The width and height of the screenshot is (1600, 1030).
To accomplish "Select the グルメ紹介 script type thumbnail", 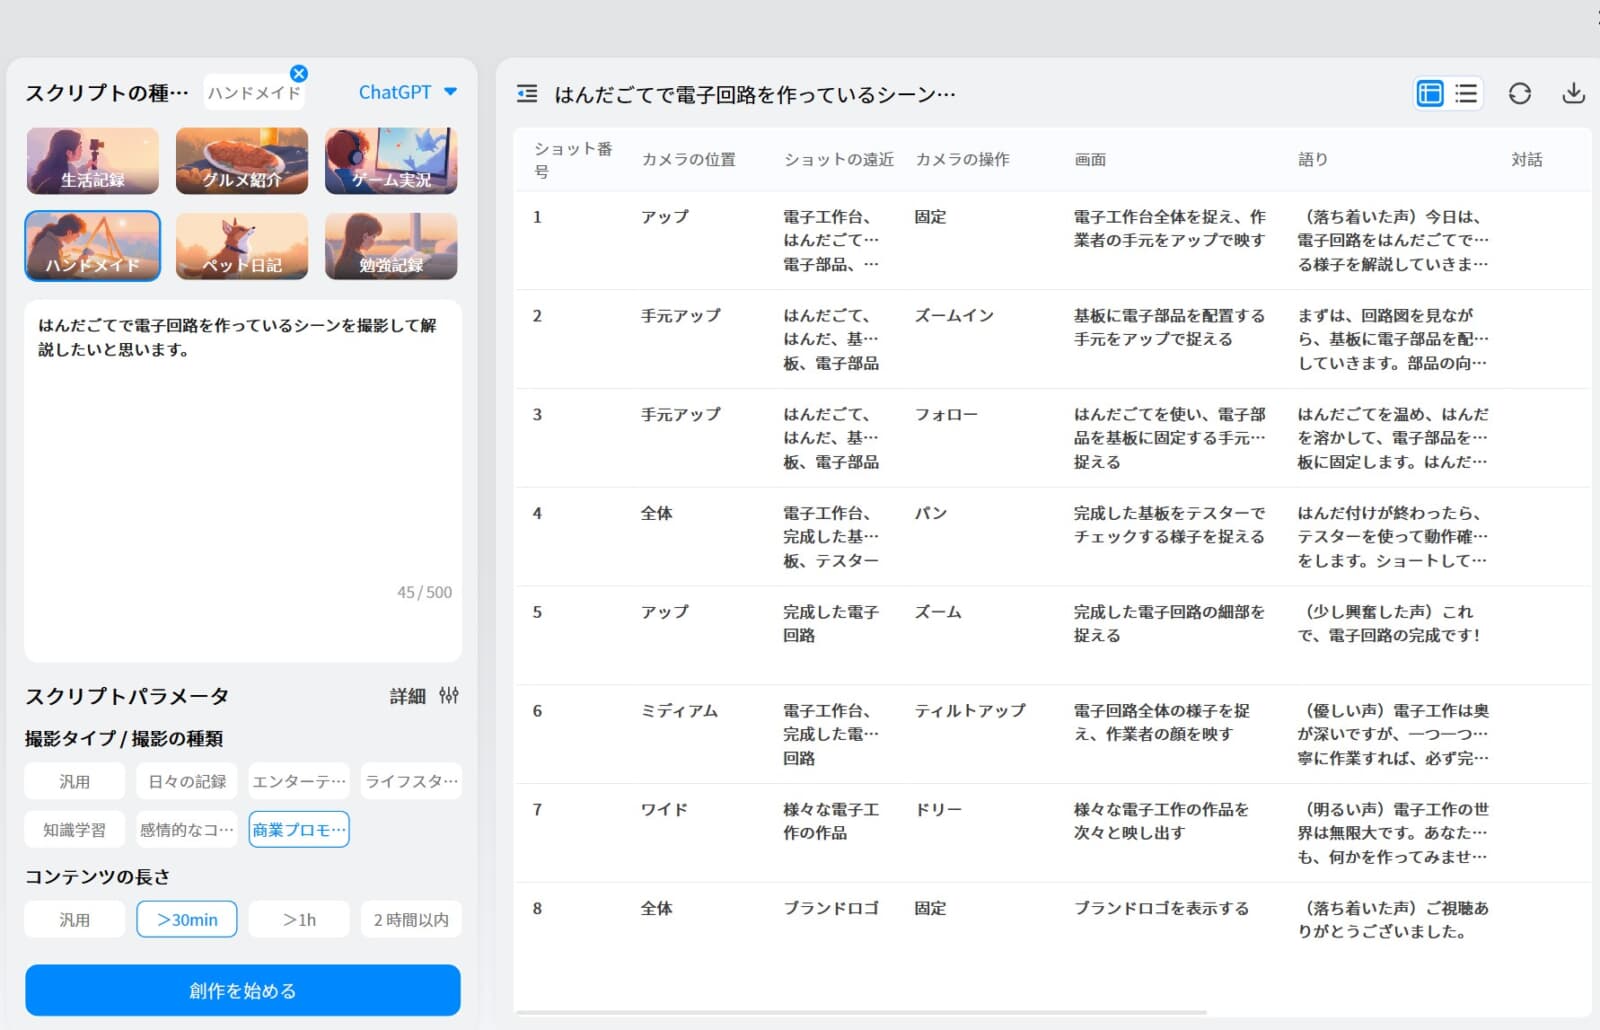I will (x=242, y=160).
